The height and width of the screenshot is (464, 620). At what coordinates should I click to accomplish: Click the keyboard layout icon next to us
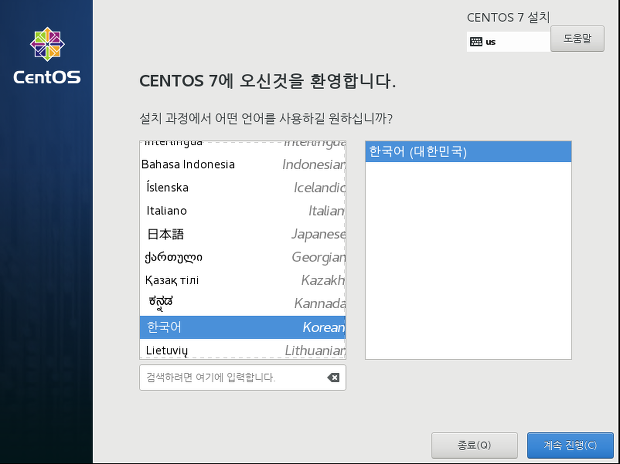point(476,42)
